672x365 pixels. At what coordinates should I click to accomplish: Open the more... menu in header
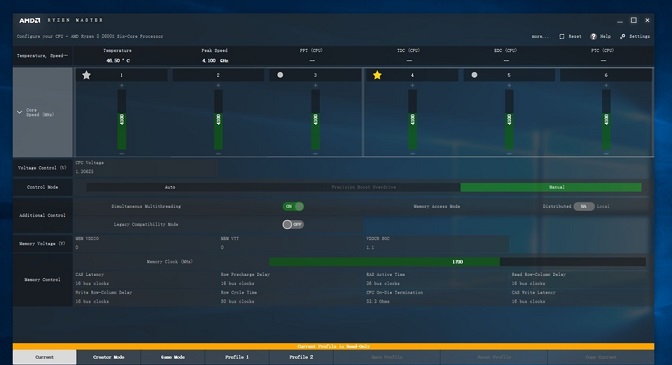click(540, 36)
